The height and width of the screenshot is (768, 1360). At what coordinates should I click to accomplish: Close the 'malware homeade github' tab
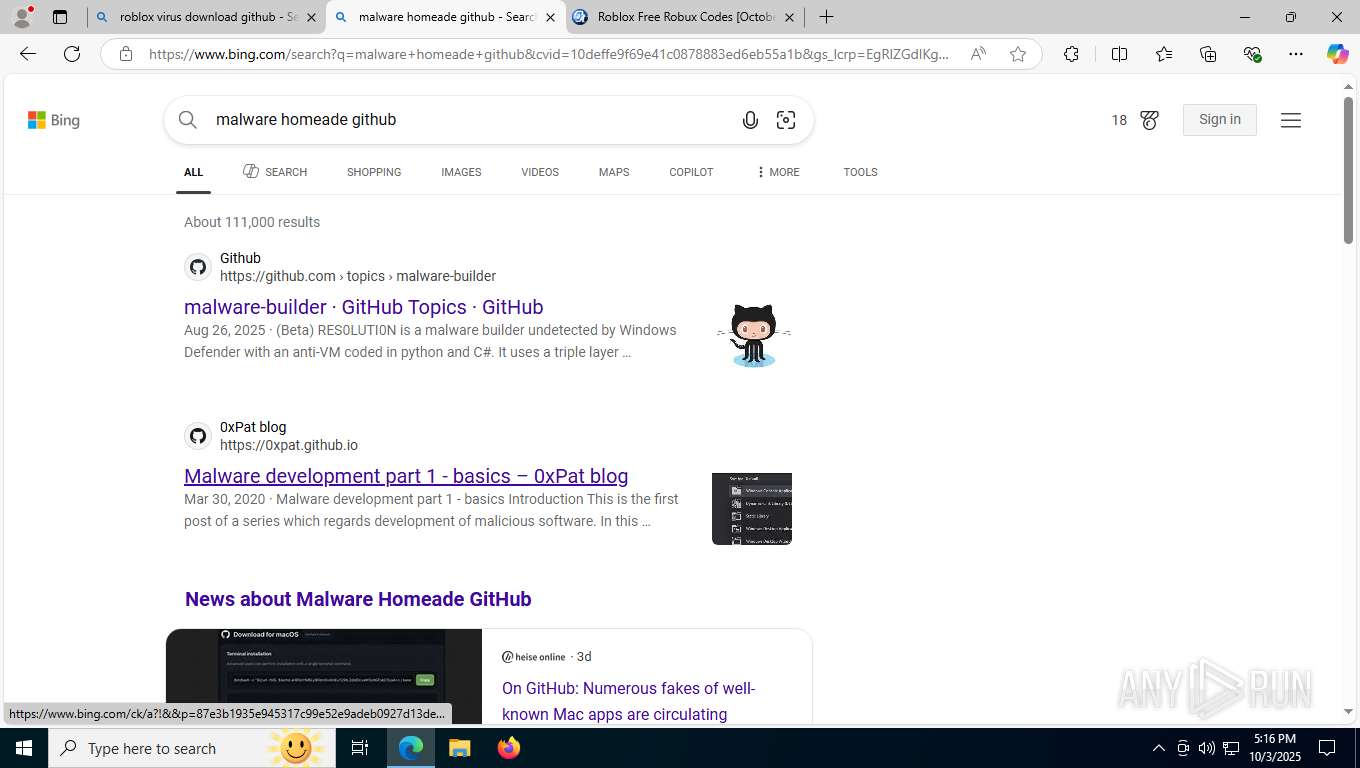[550, 17]
